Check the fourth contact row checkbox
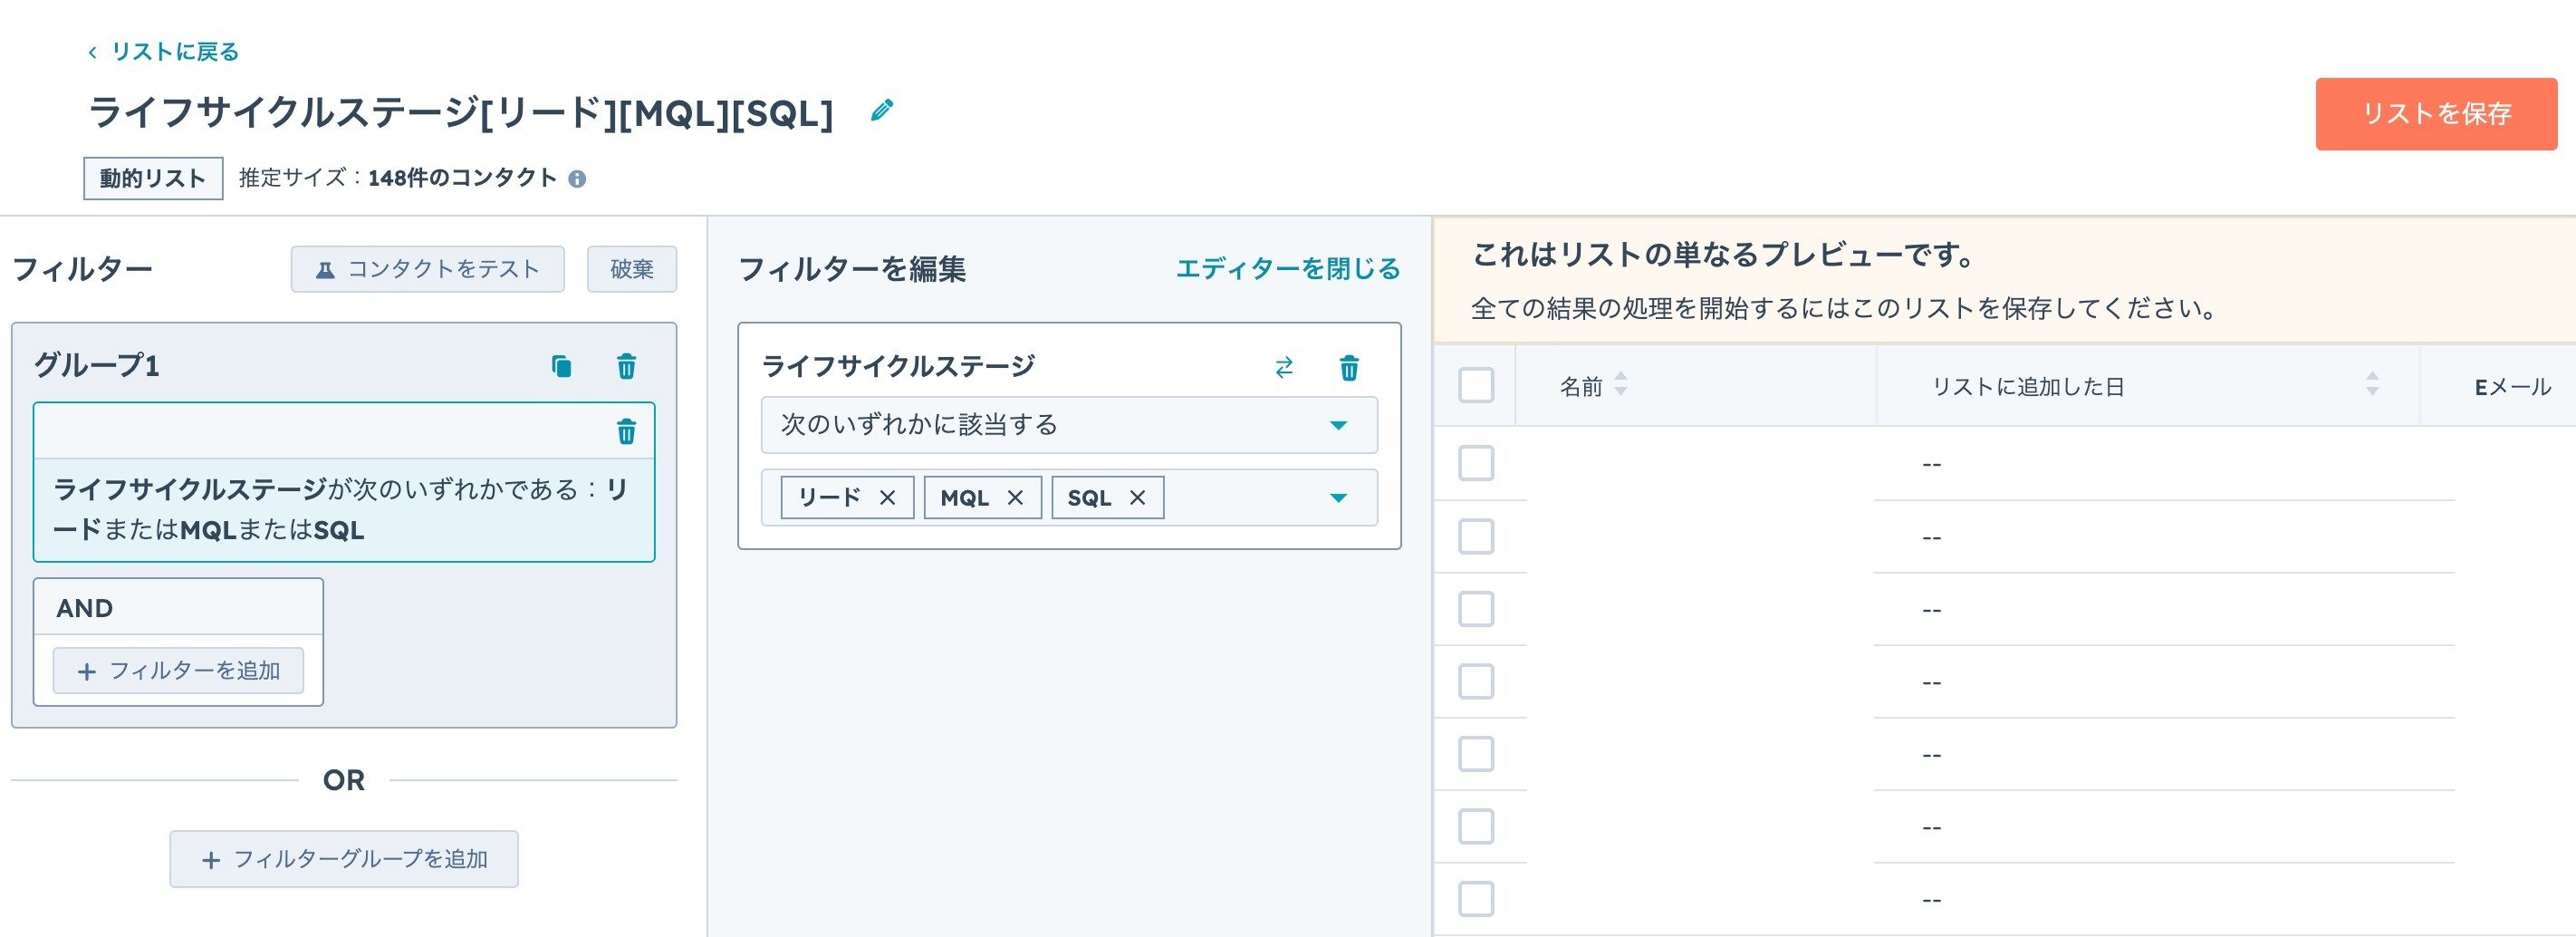The height and width of the screenshot is (937, 2576). tap(1476, 681)
